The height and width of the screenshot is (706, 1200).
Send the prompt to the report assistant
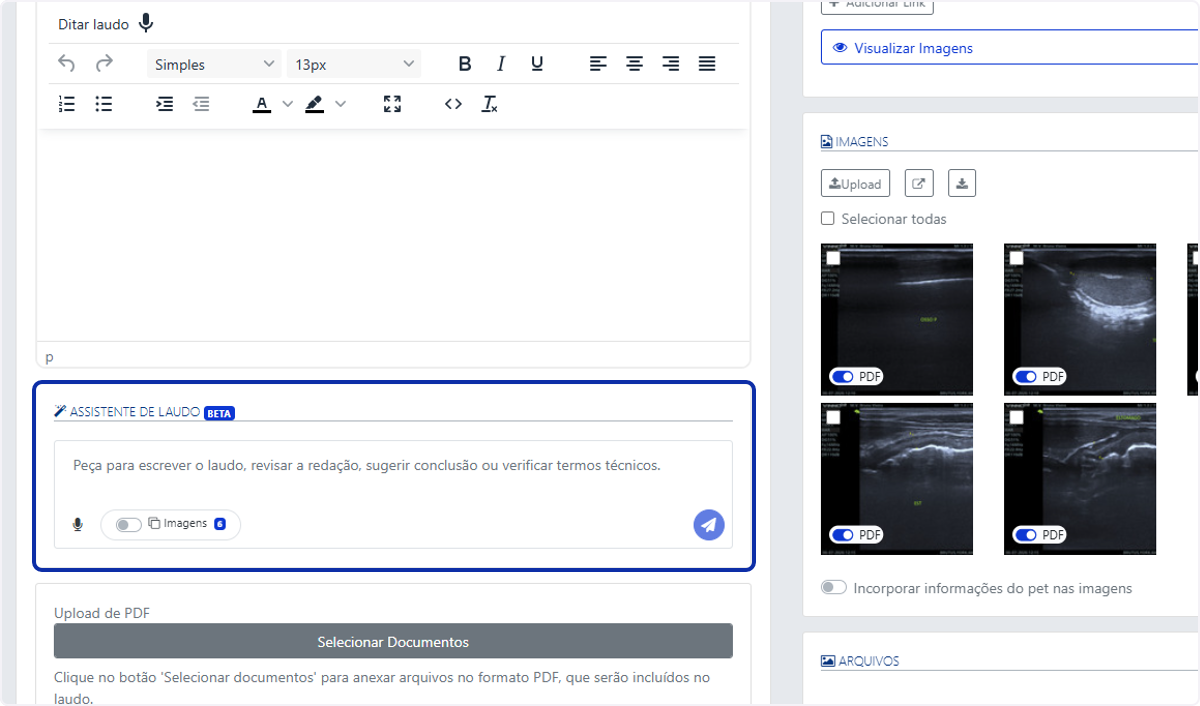click(x=709, y=524)
